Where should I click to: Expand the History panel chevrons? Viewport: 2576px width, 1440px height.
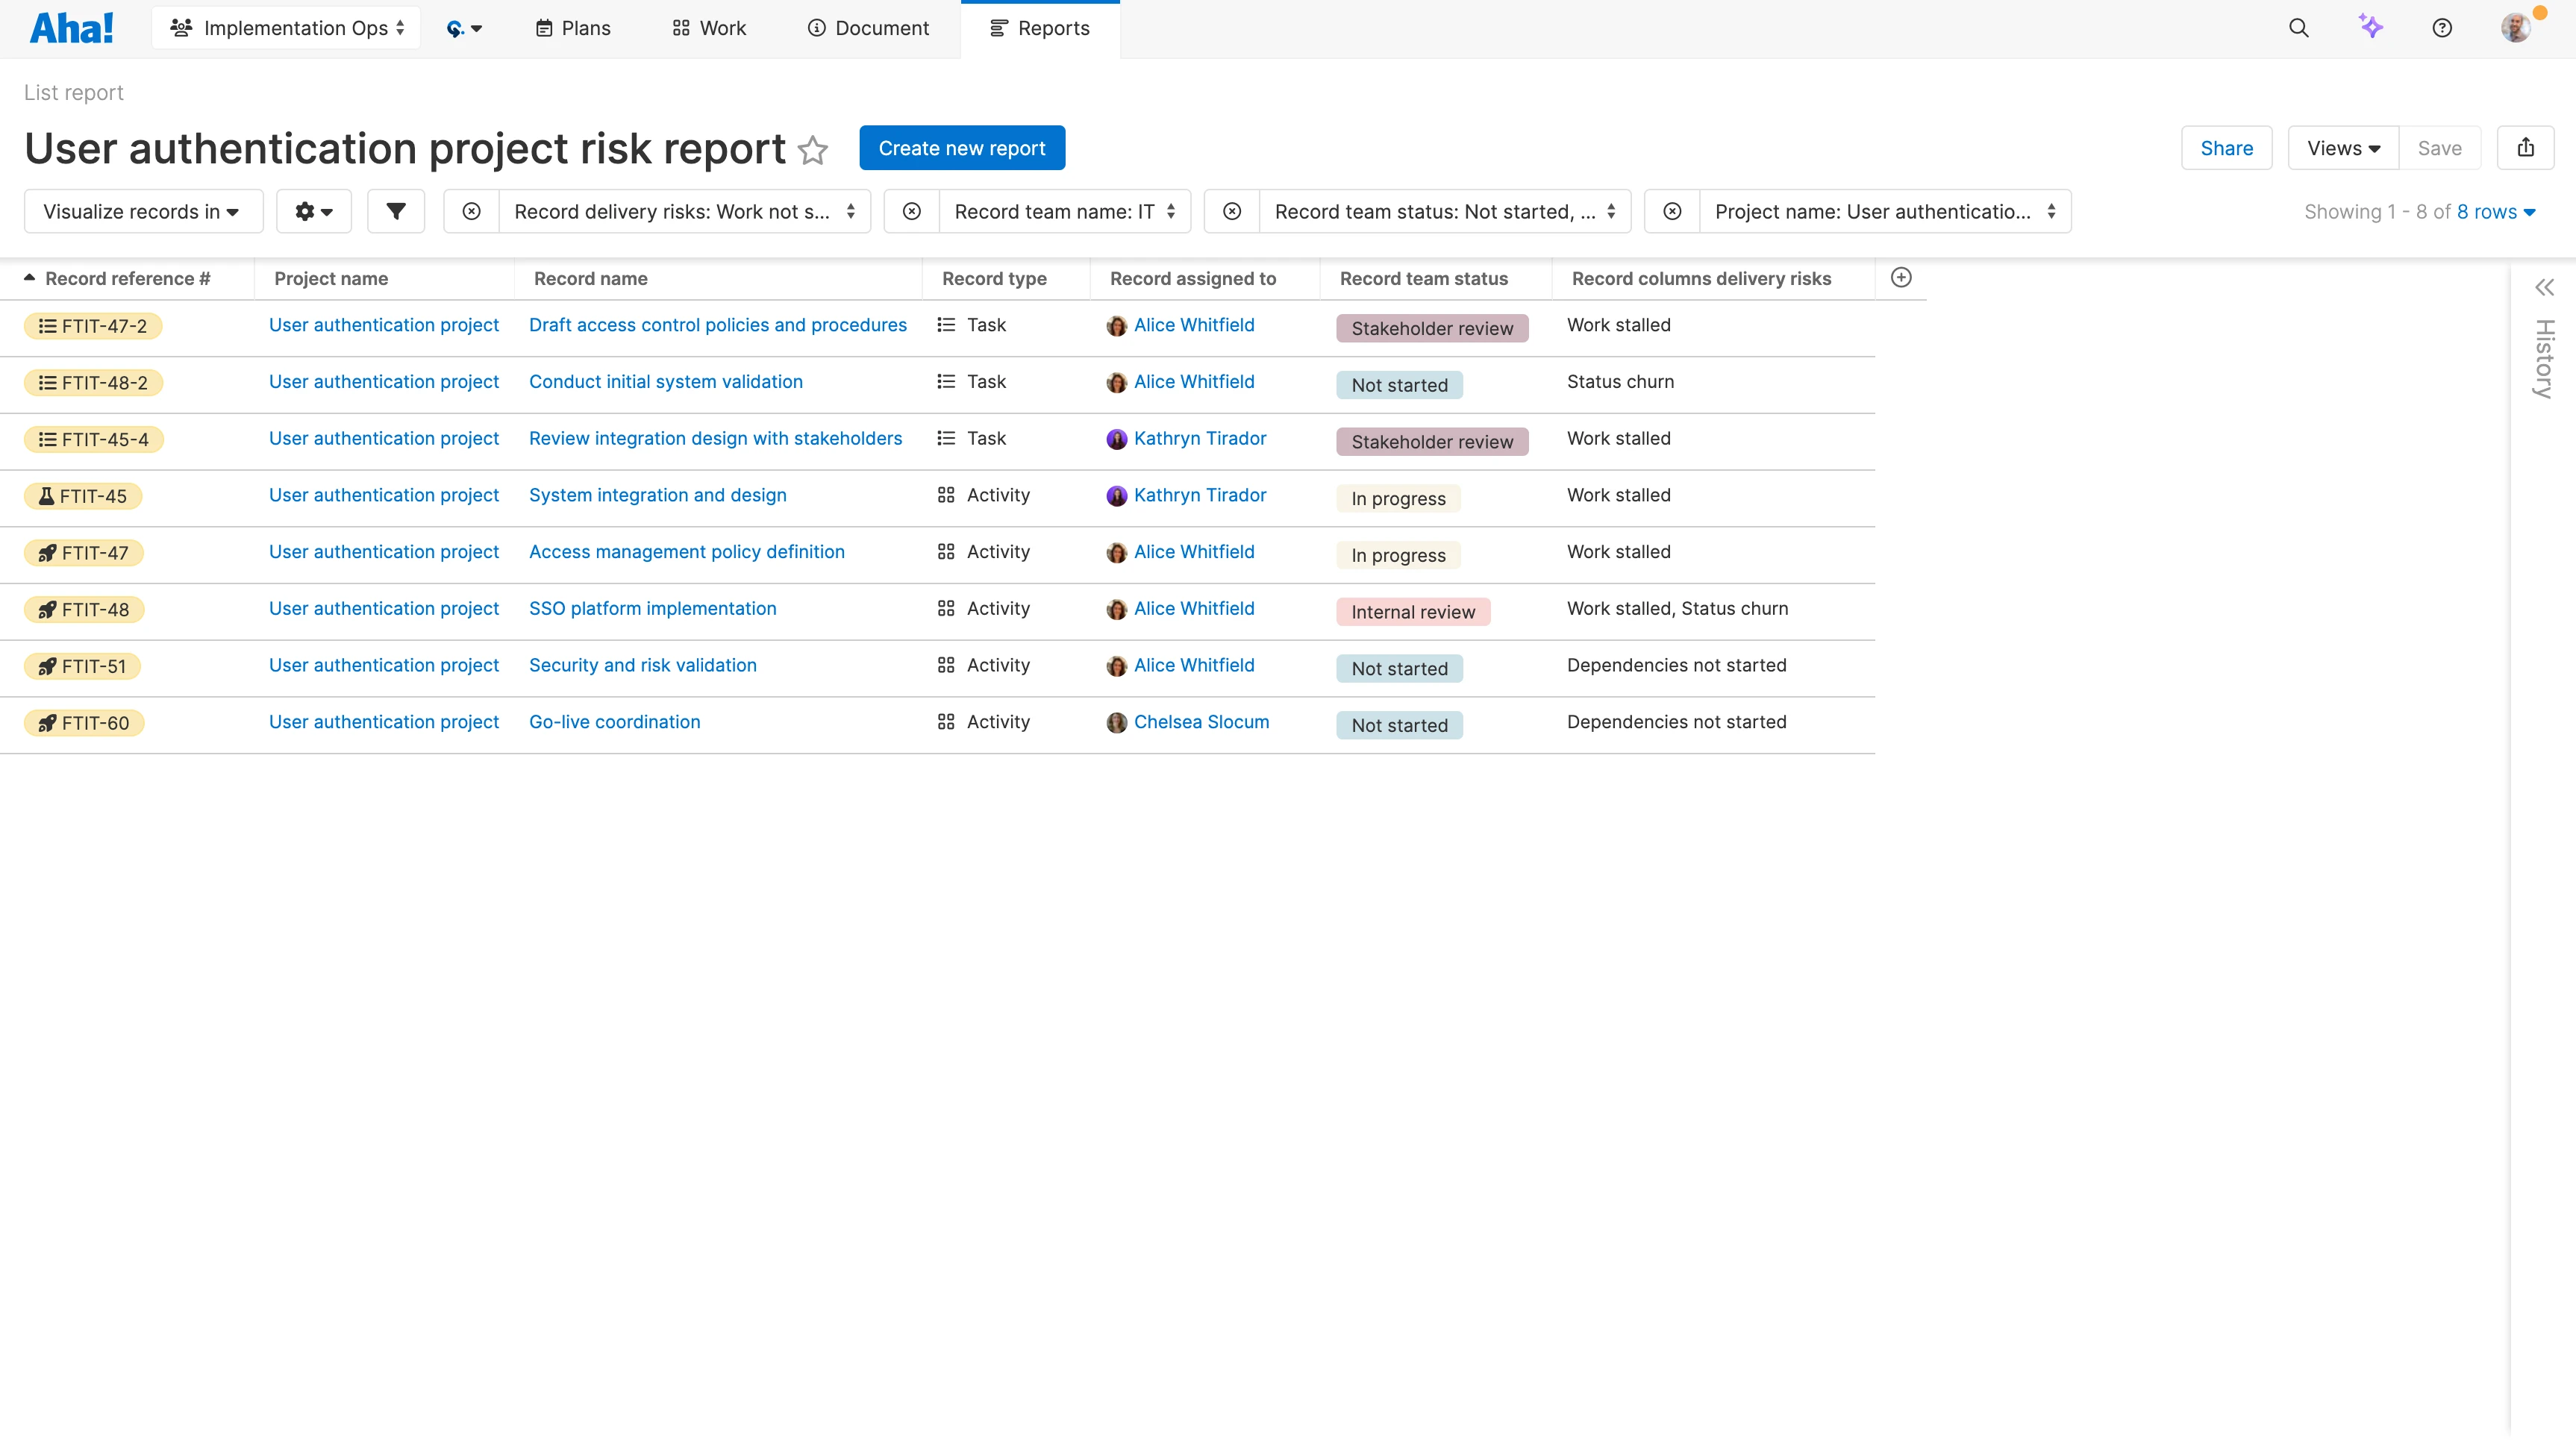pyautogui.click(x=2544, y=288)
